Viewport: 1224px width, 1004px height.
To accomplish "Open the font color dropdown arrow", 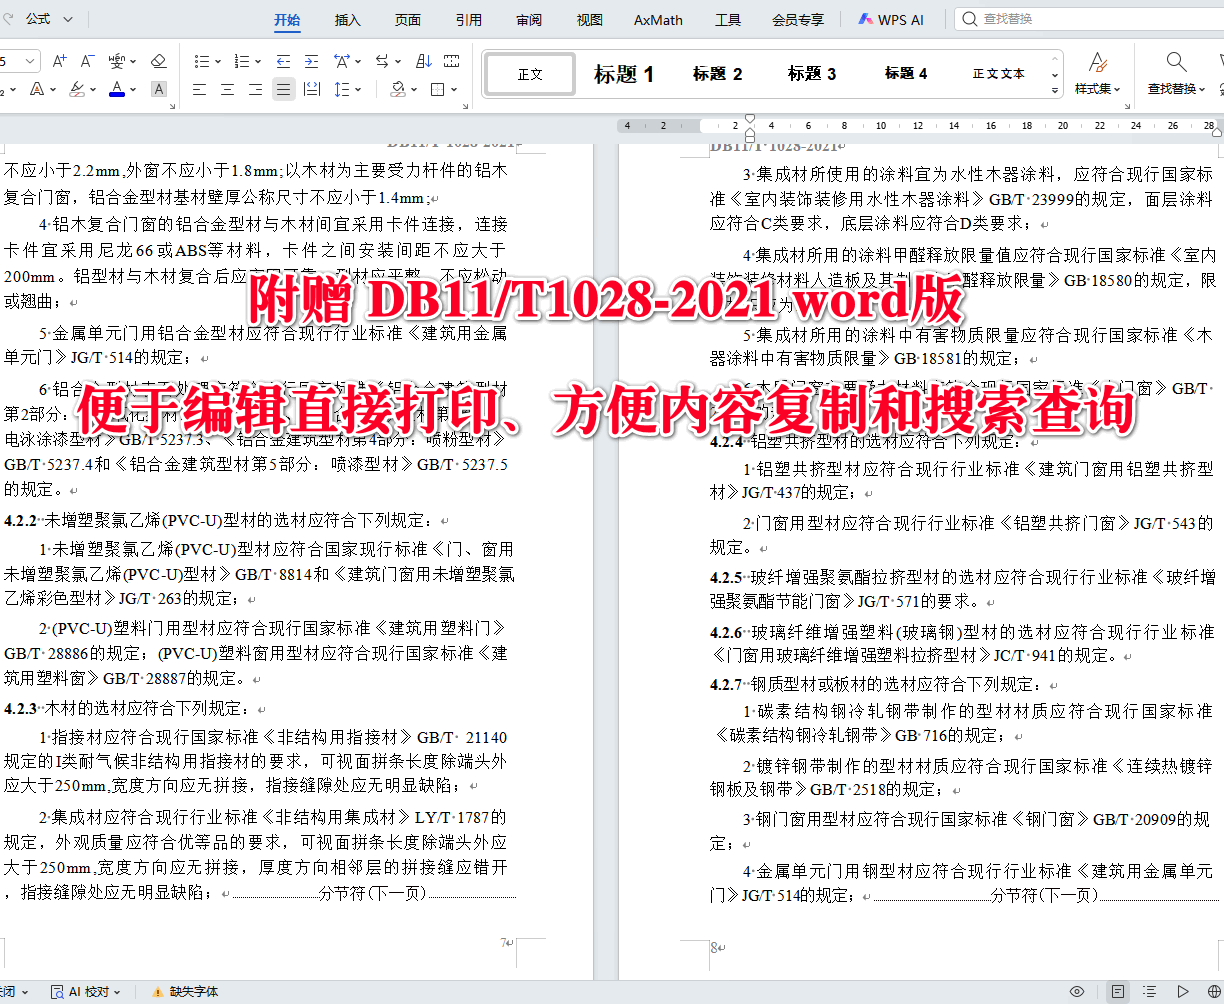I will pyautogui.click(x=133, y=90).
